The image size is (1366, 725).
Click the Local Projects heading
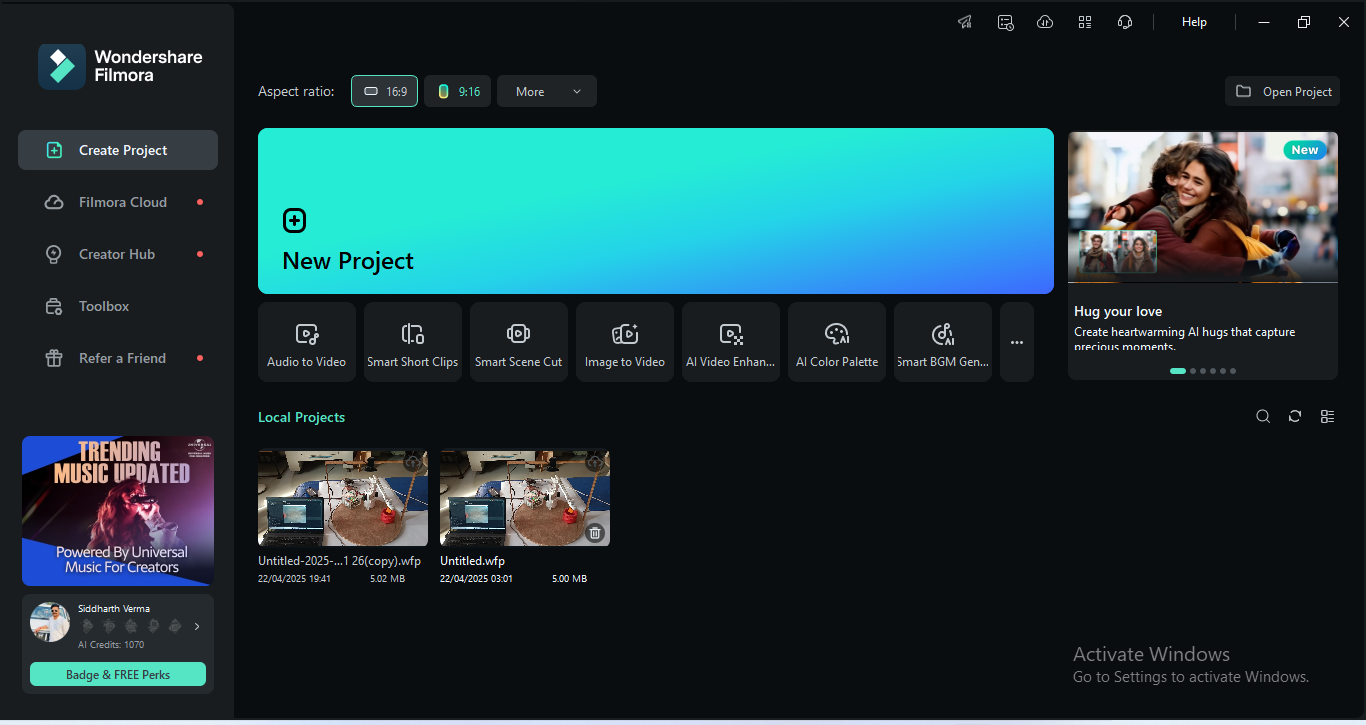click(301, 417)
